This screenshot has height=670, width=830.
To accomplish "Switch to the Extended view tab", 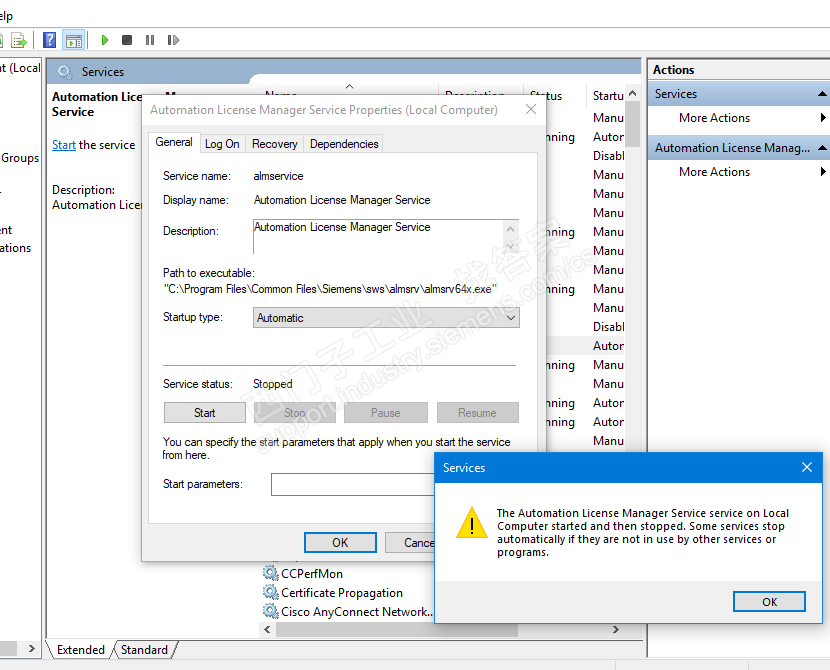I will coord(80,649).
